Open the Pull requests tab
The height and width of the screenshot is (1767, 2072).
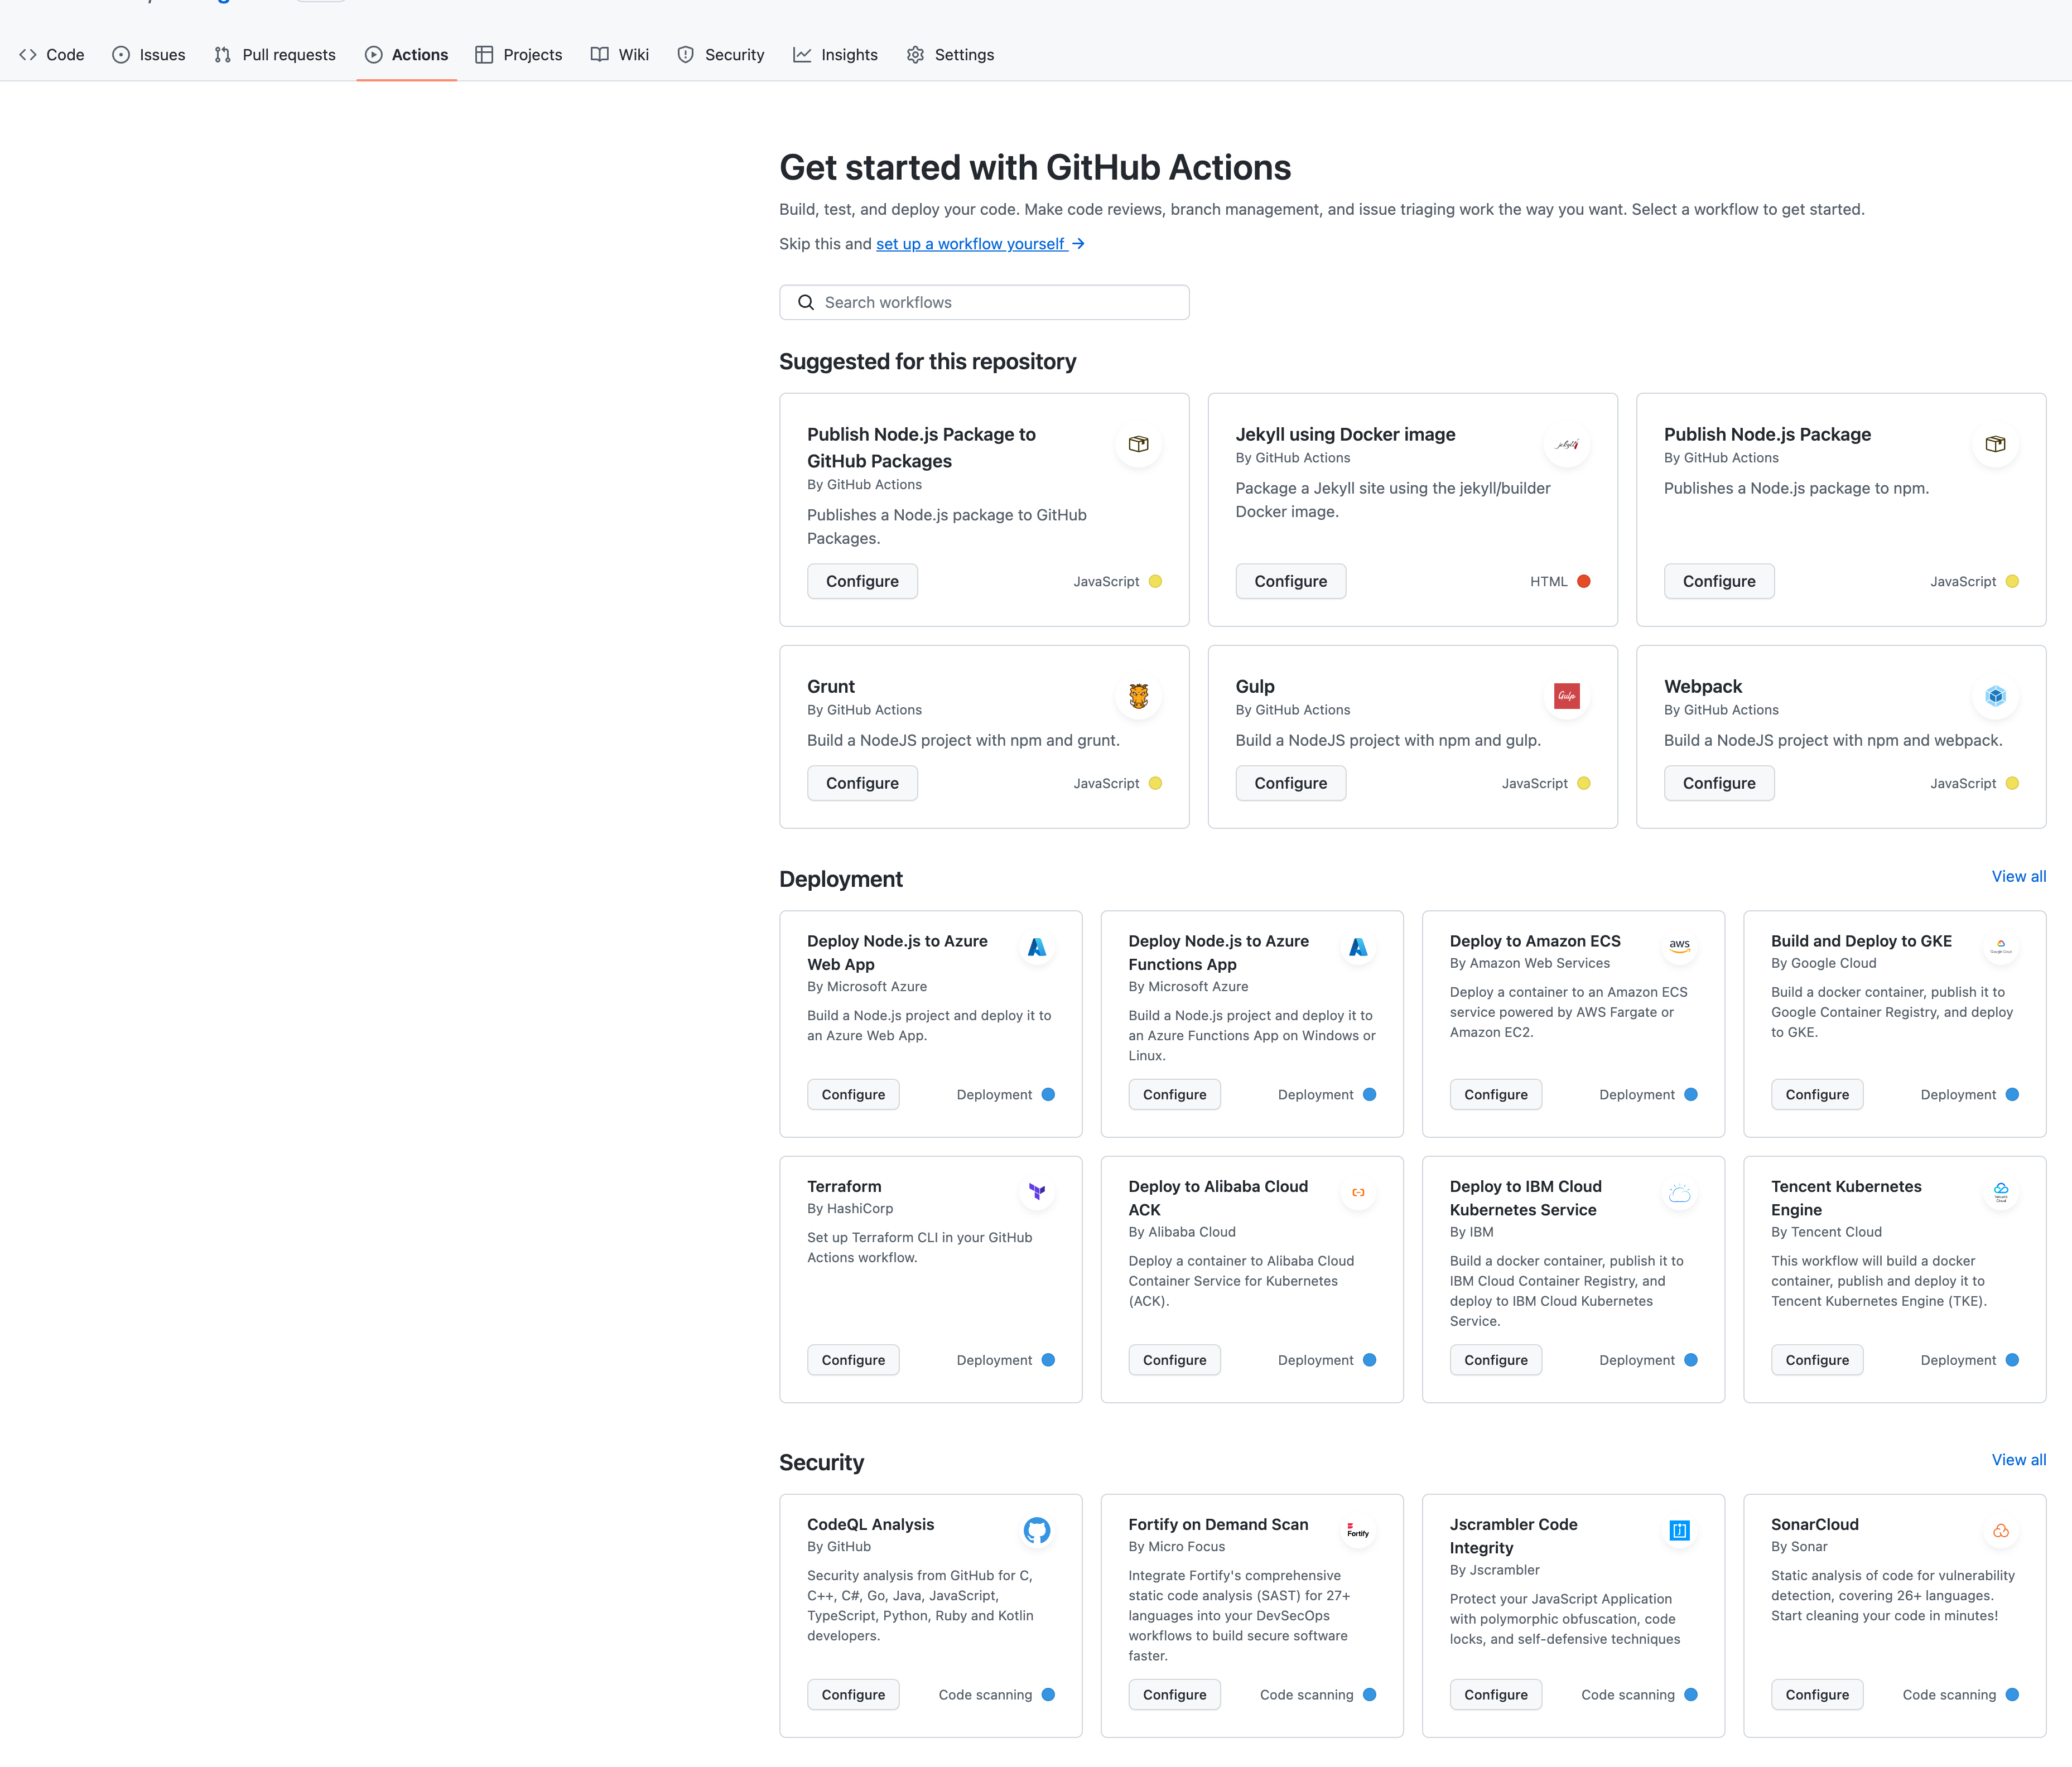click(275, 55)
